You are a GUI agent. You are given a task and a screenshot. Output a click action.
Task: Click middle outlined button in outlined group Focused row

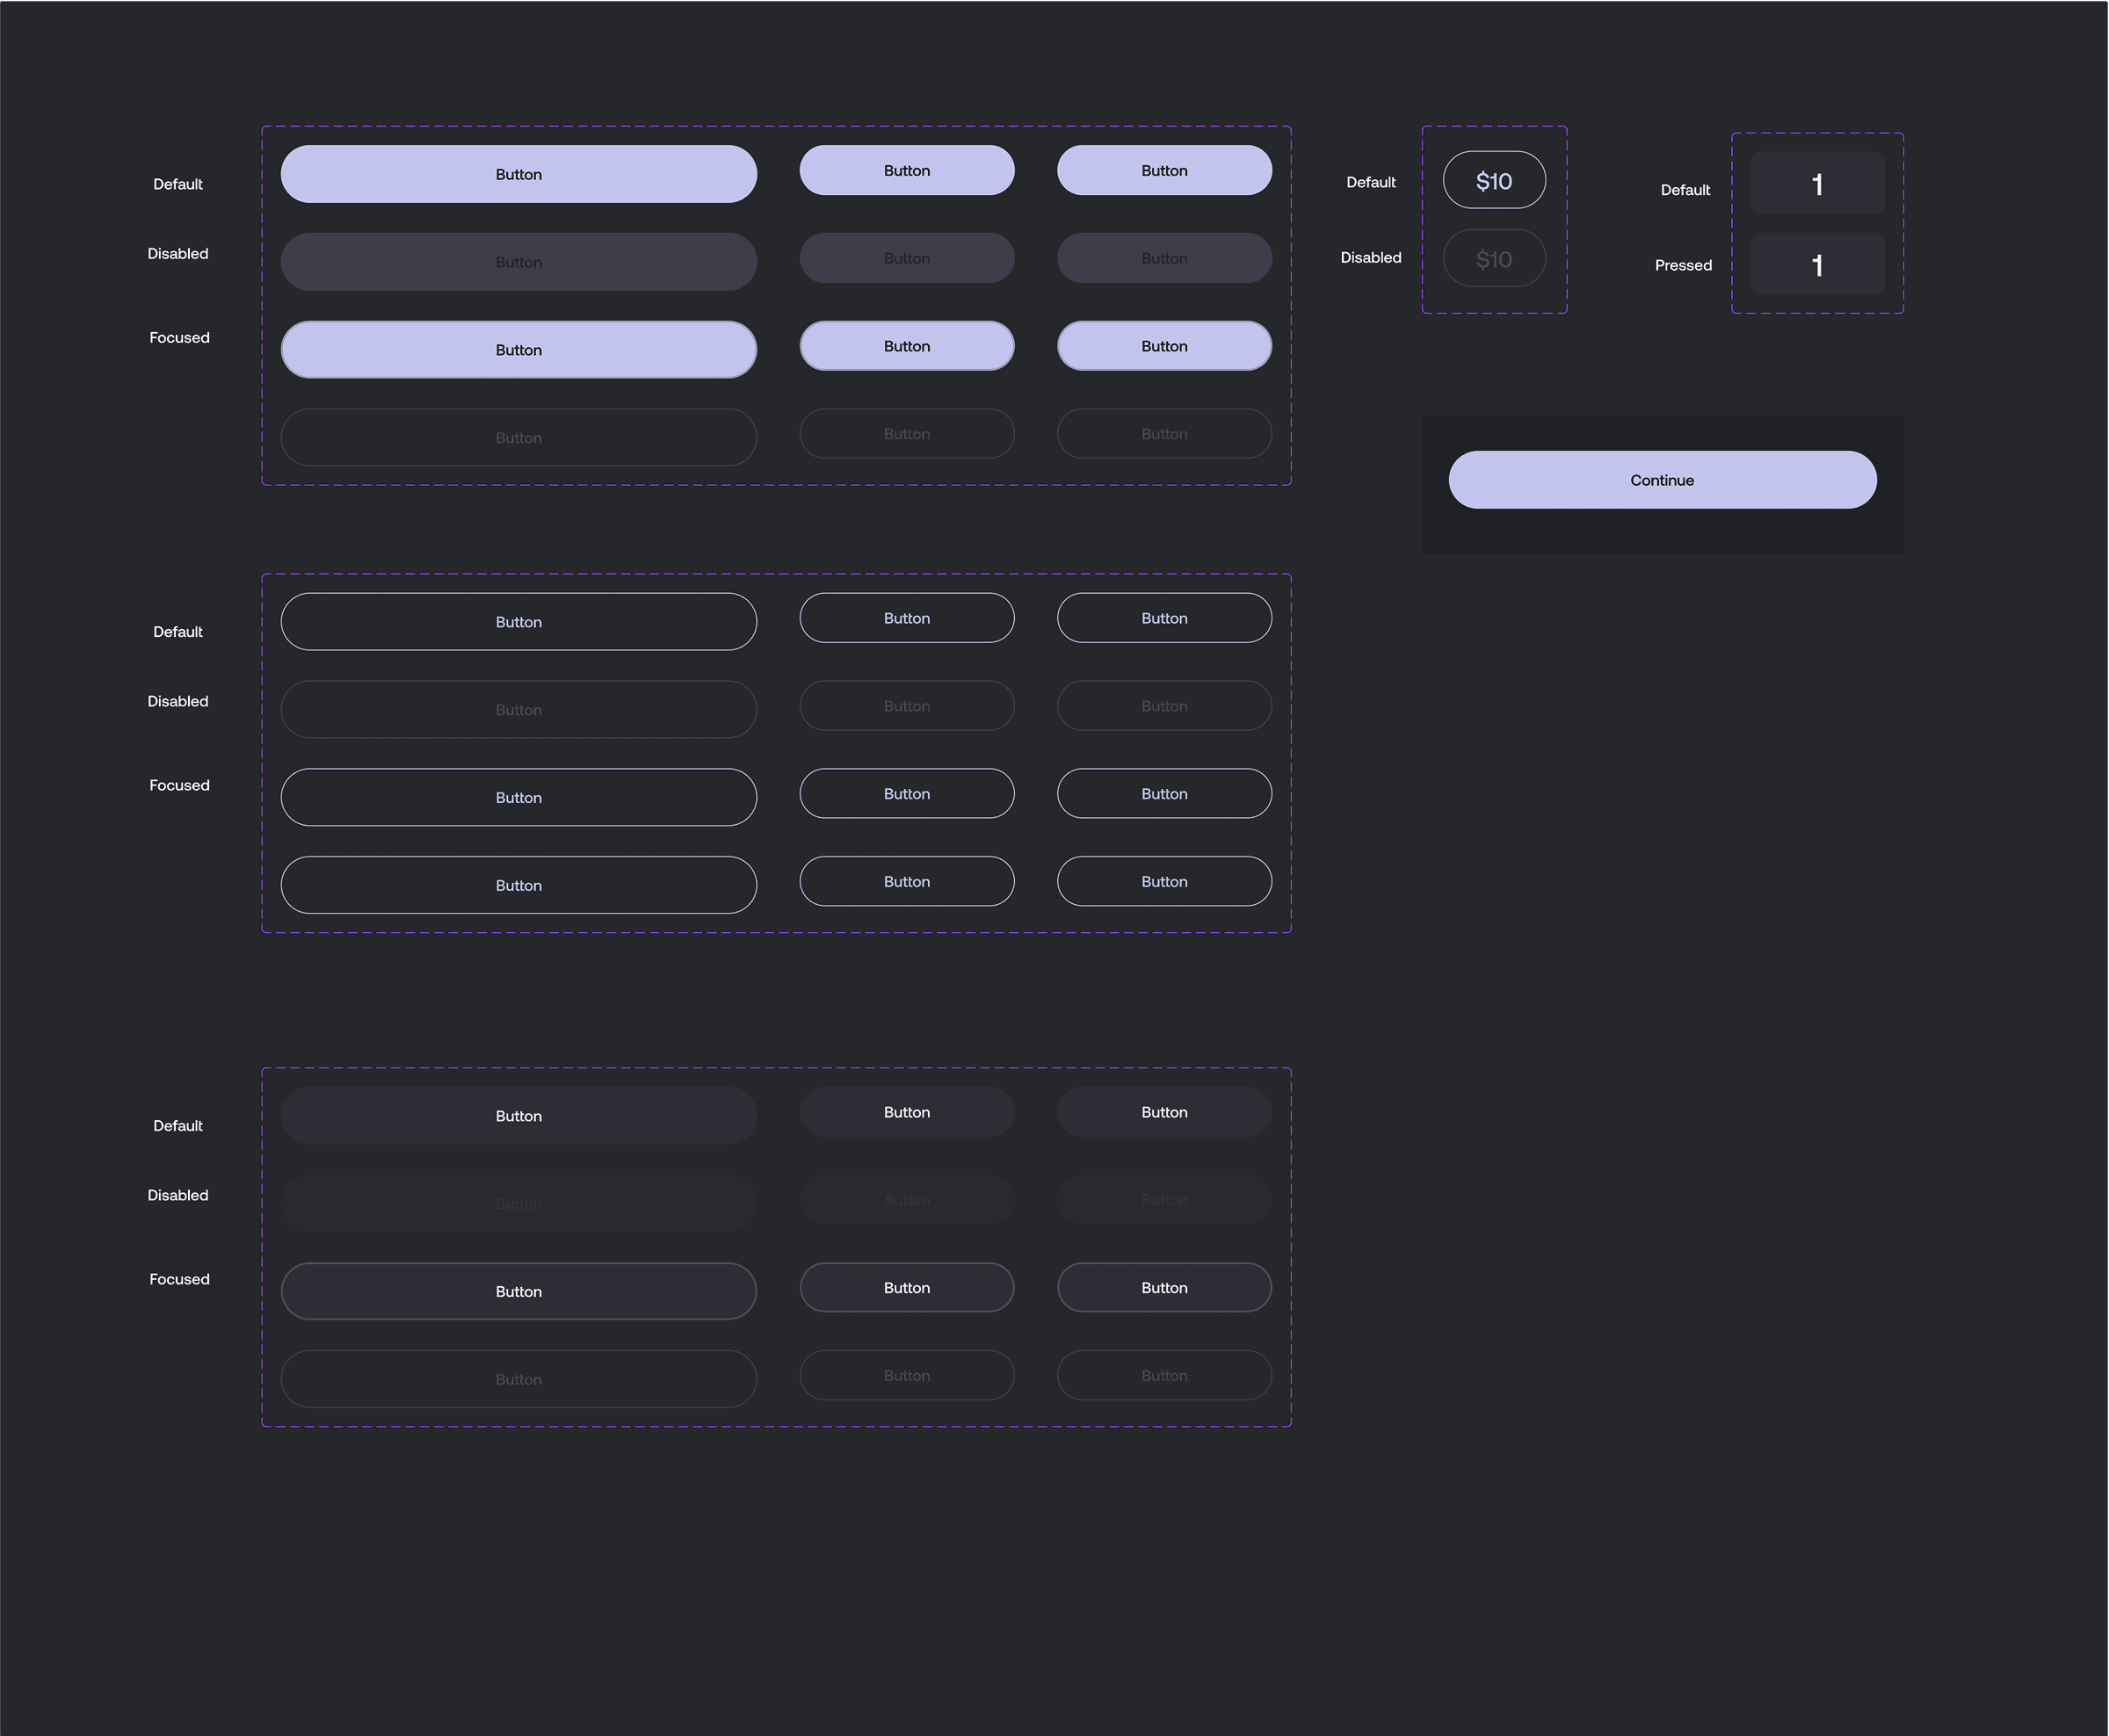point(907,793)
